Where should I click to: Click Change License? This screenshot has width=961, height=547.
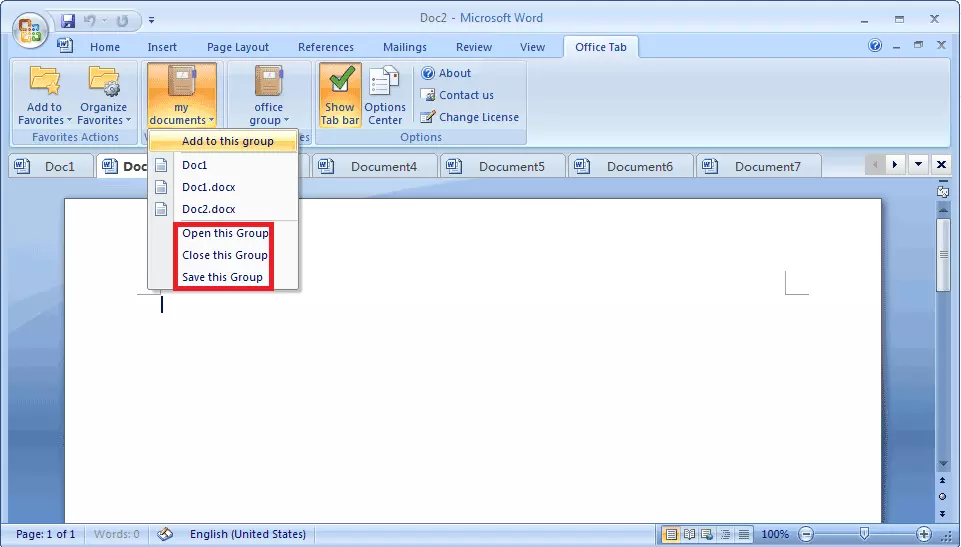(x=469, y=117)
